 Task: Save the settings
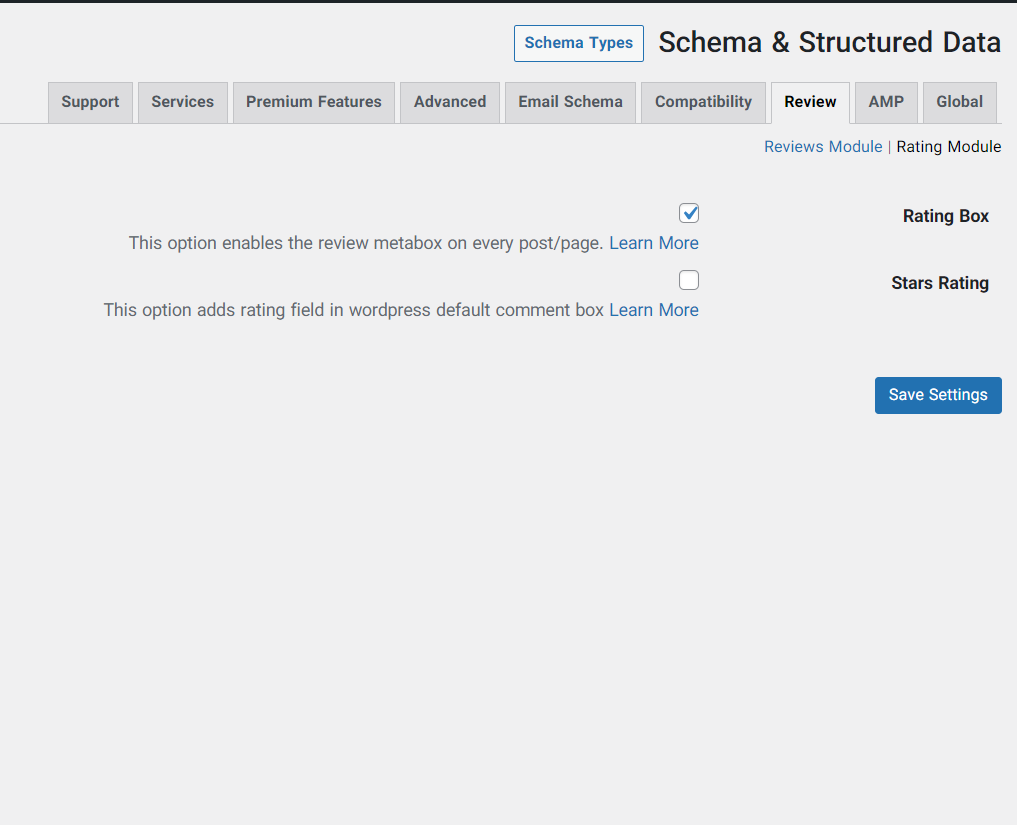[x=938, y=395]
